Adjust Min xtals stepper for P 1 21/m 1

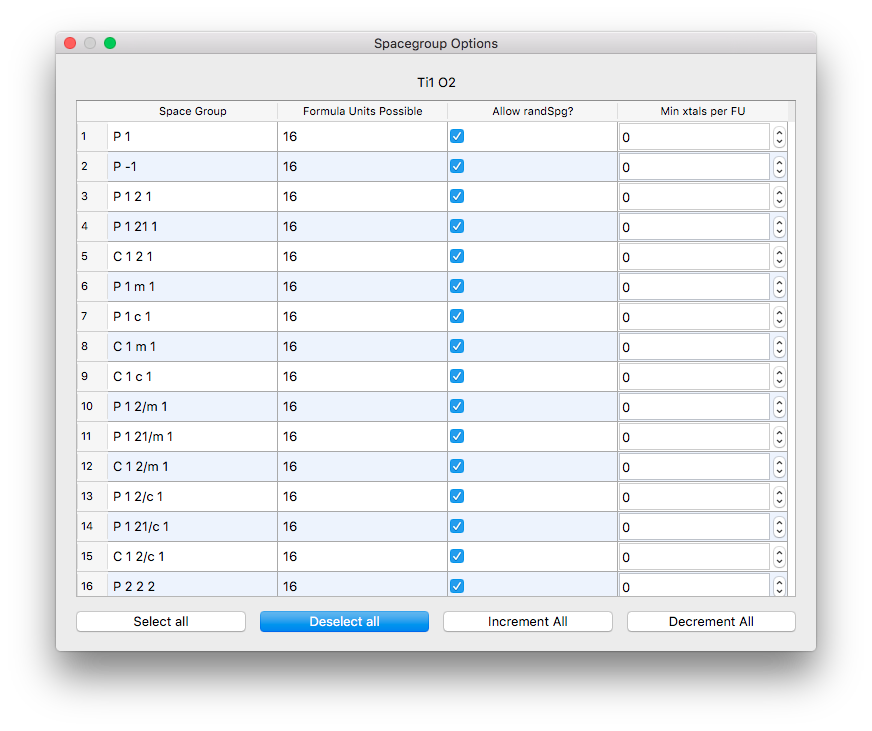[x=779, y=437]
